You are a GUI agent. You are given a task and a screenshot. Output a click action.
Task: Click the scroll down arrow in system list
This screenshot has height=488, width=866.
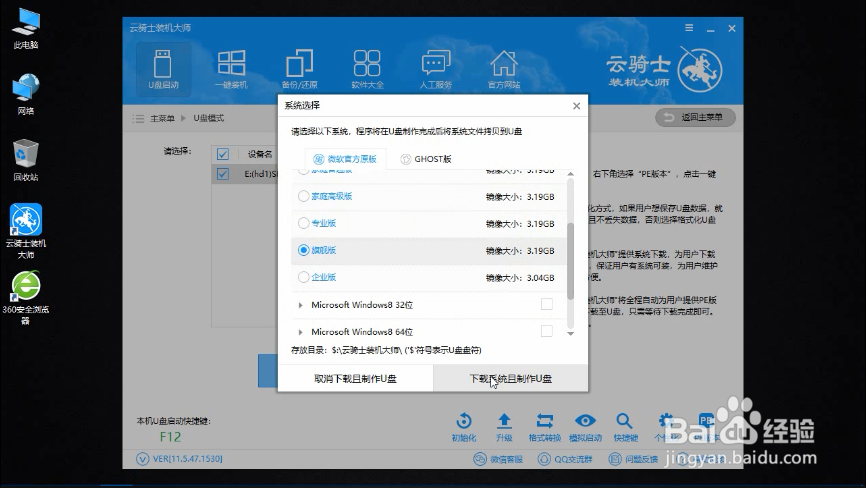tap(571, 333)
